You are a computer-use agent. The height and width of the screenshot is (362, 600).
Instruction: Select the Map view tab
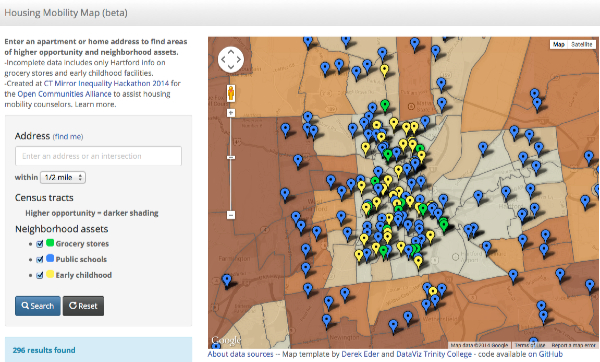[x=559, y=44]
